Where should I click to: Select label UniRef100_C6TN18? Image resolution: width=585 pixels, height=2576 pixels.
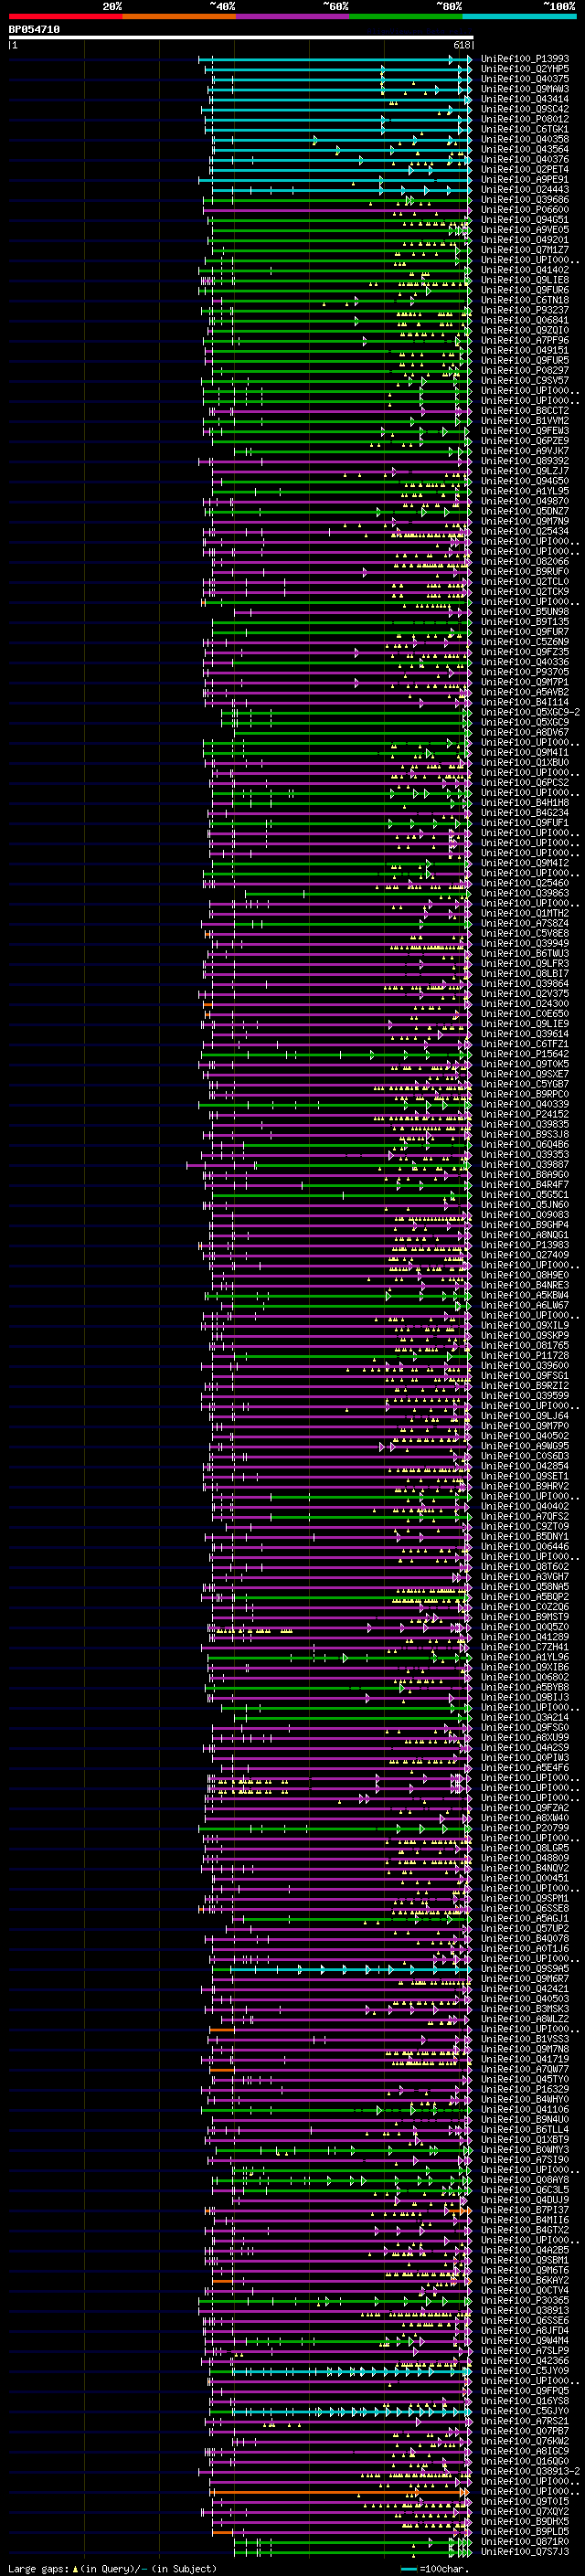525,300
